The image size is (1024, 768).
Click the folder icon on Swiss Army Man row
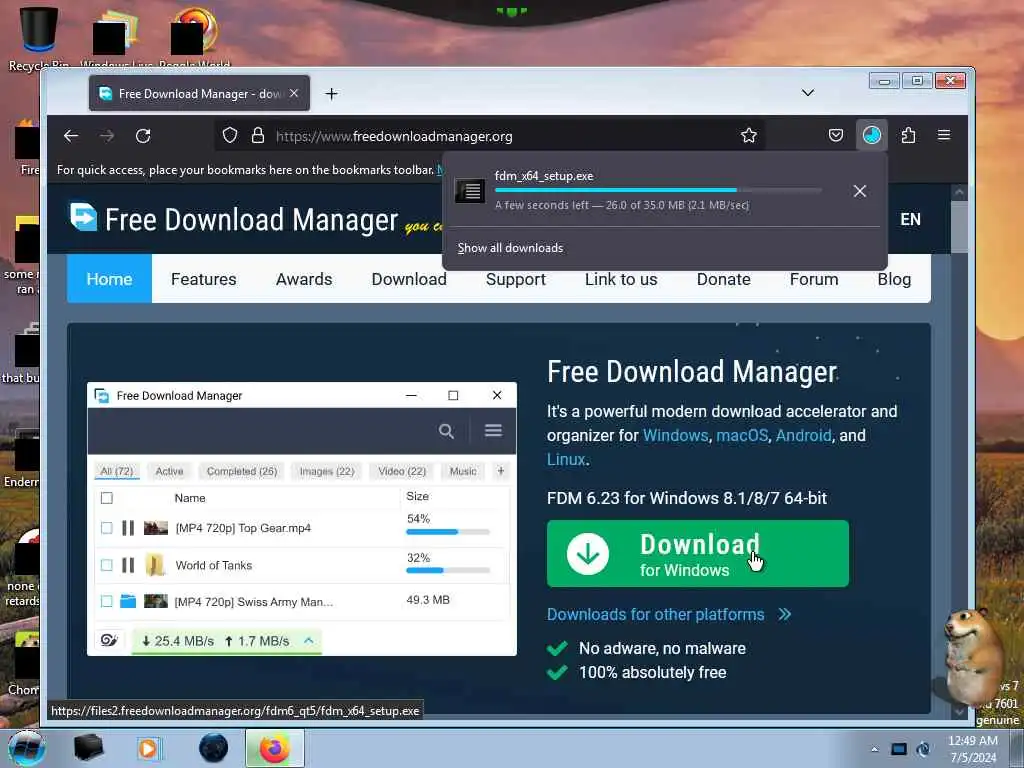[x=128, y=601]
